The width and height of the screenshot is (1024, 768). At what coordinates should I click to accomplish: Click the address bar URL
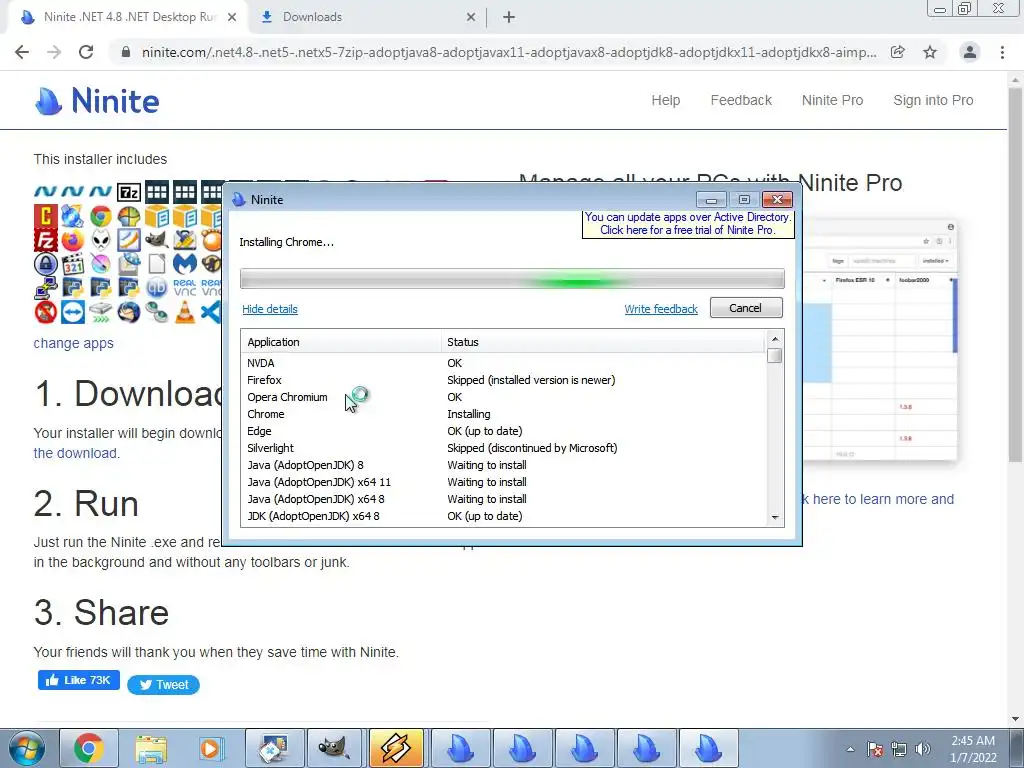click(509, 52)
